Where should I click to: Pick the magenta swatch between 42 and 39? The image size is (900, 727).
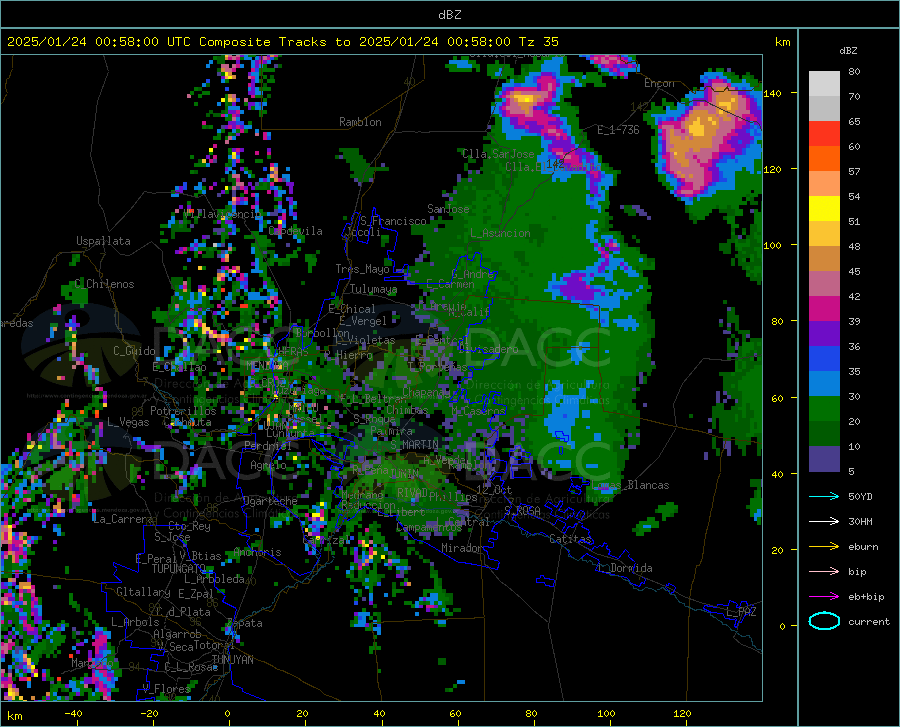824,309
